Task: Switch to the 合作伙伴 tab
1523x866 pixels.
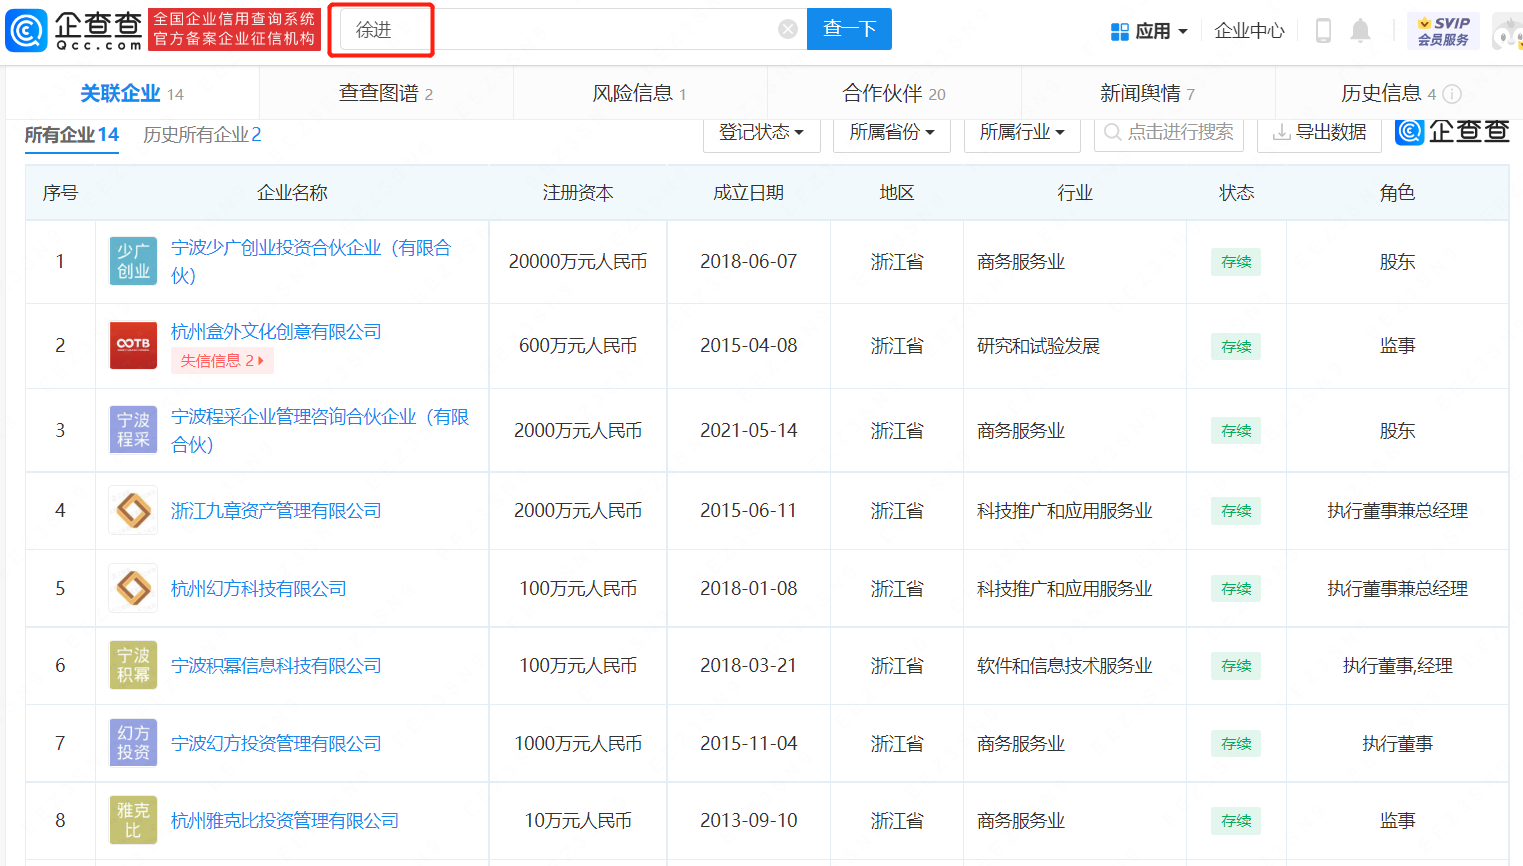Action: click(x=894, y=94)
